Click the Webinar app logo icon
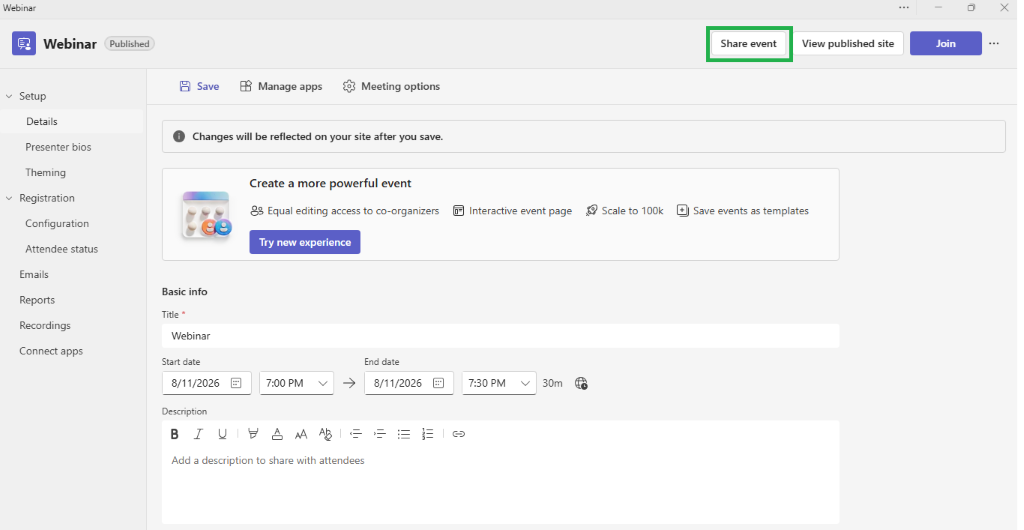1024x530 pixels. coord(24,44)
